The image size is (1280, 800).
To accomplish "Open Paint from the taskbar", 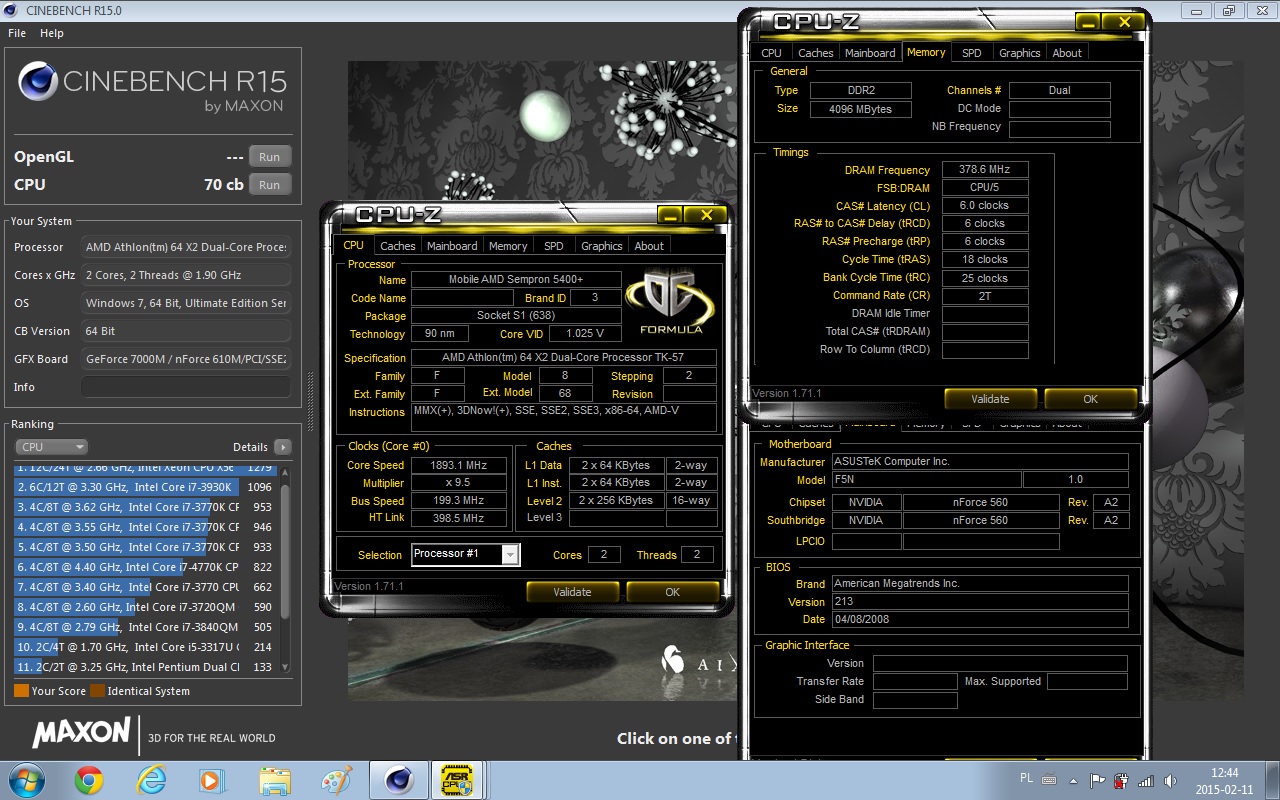I will click(336, 780).
